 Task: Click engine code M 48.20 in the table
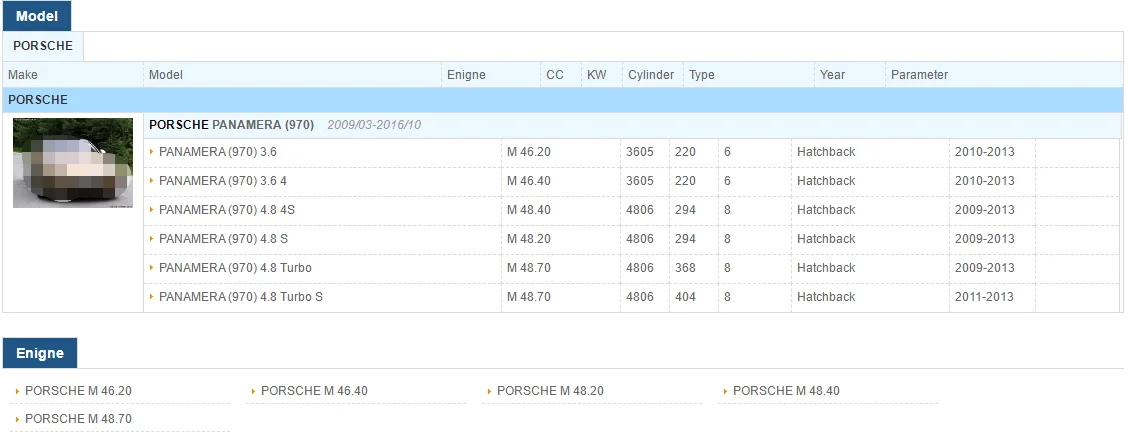point(529,239)
